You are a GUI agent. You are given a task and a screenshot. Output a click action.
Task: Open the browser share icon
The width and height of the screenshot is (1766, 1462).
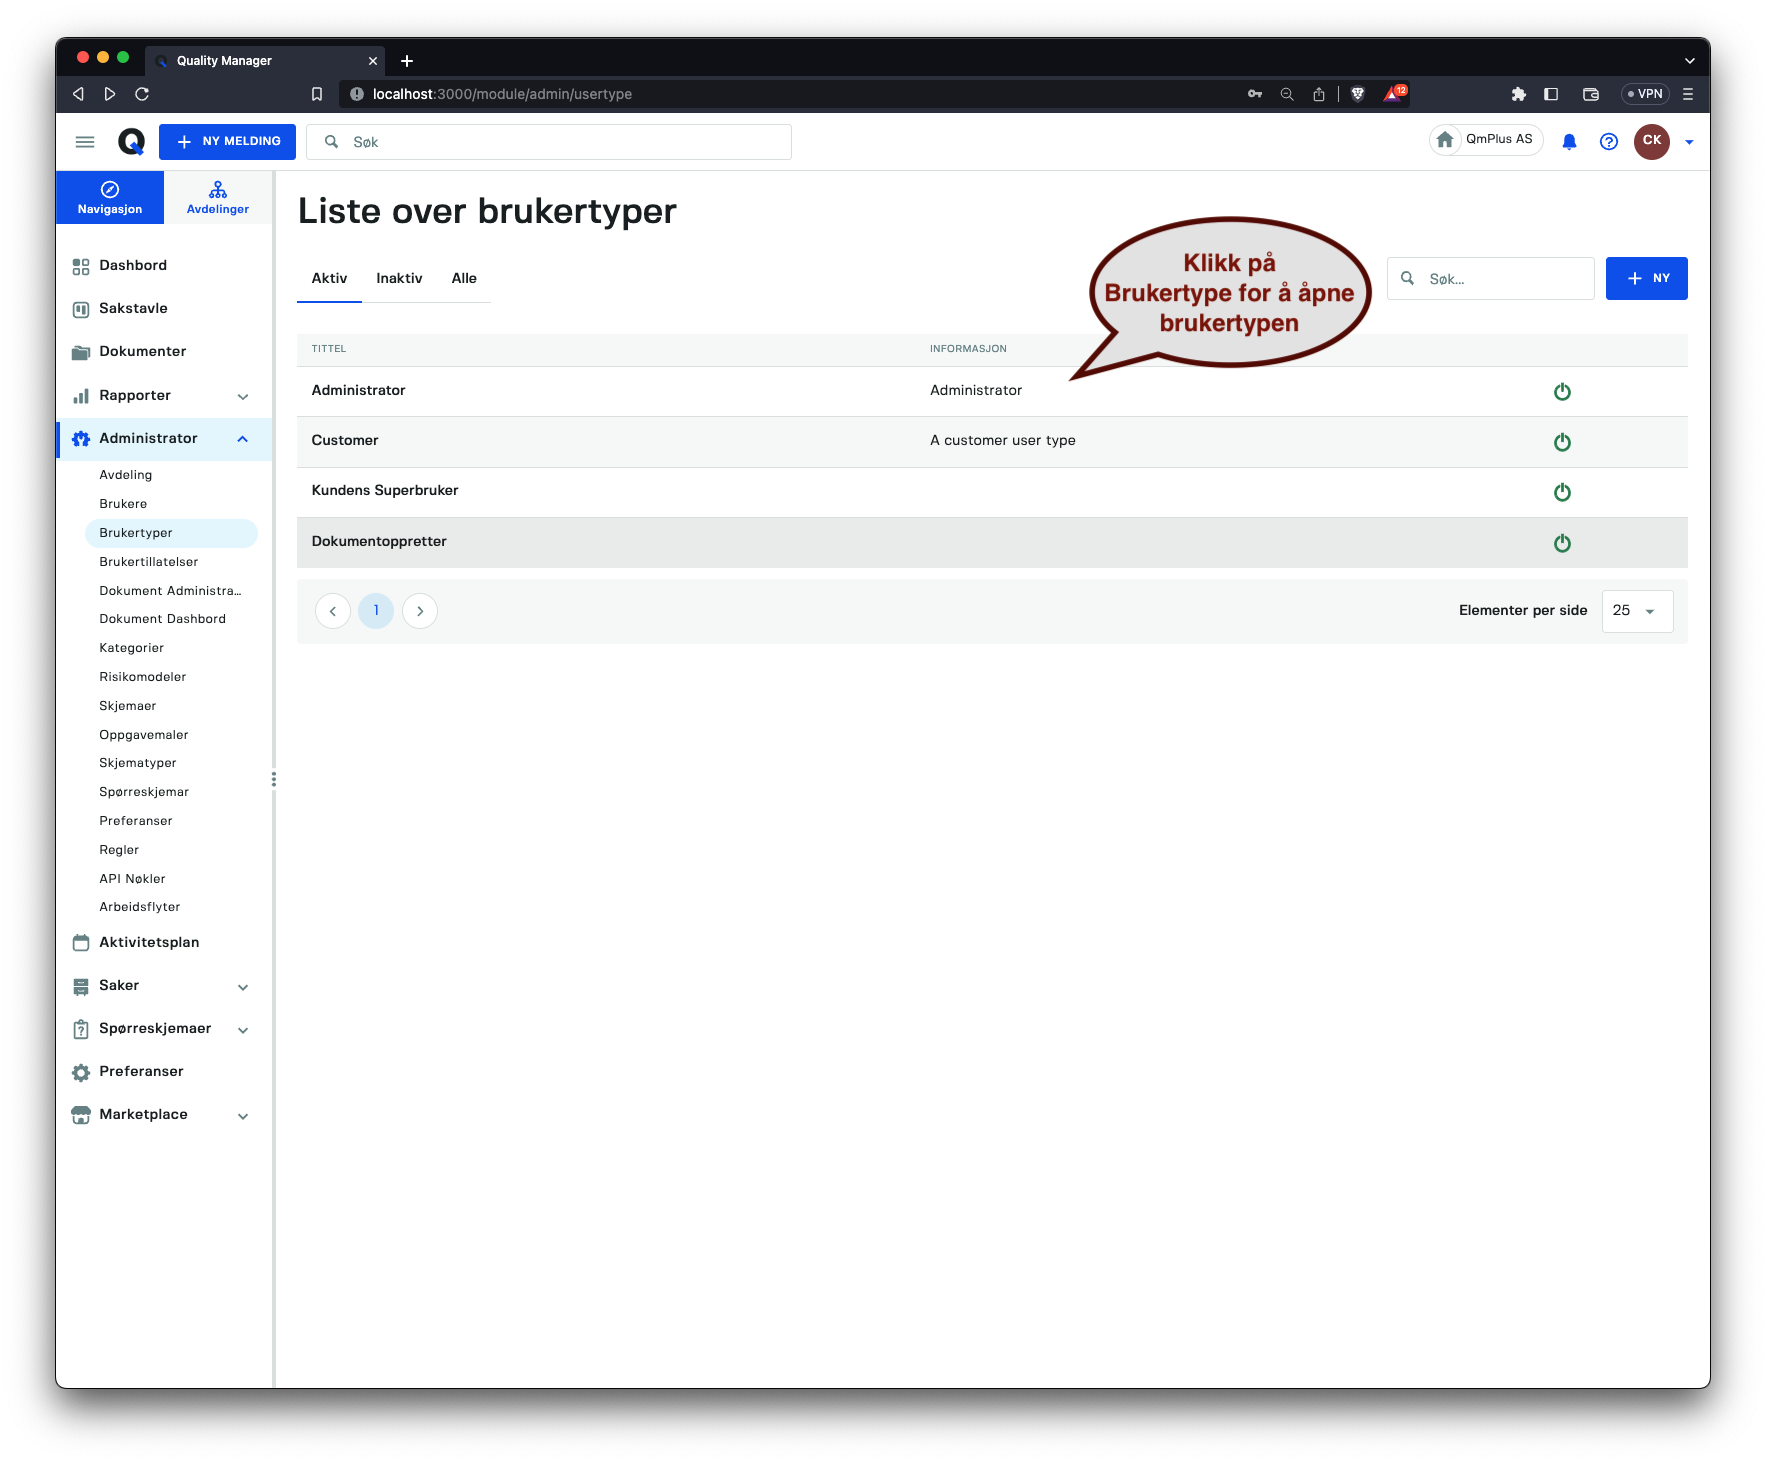point(1319,94)
